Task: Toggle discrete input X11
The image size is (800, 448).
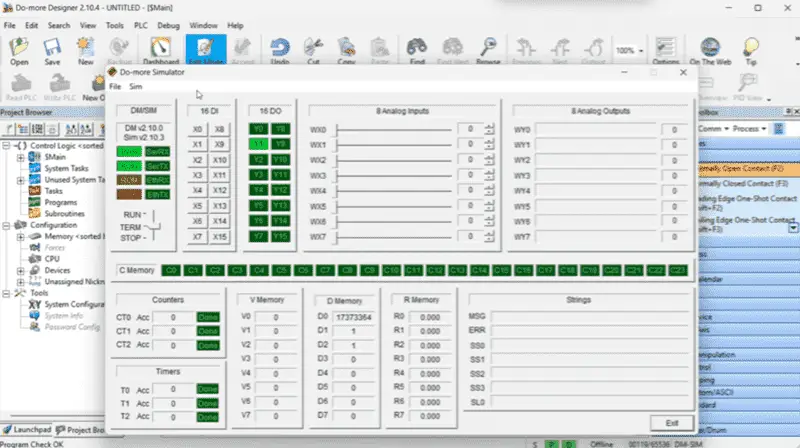Action: [219, 175]
